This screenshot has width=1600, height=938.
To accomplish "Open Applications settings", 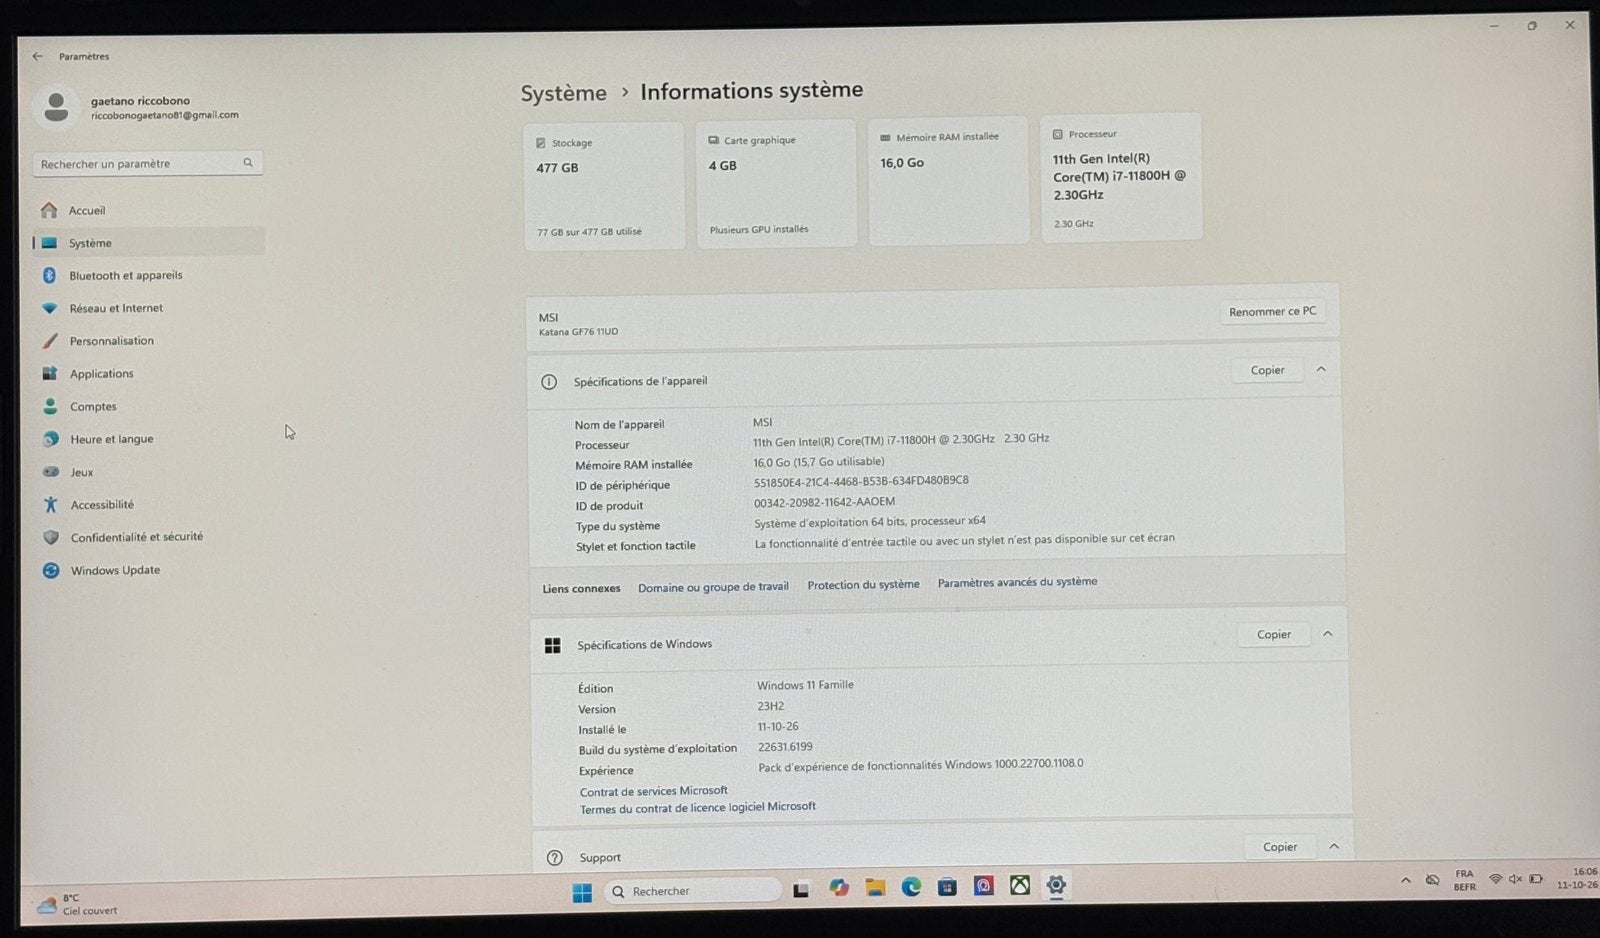I will coord(148,373).
